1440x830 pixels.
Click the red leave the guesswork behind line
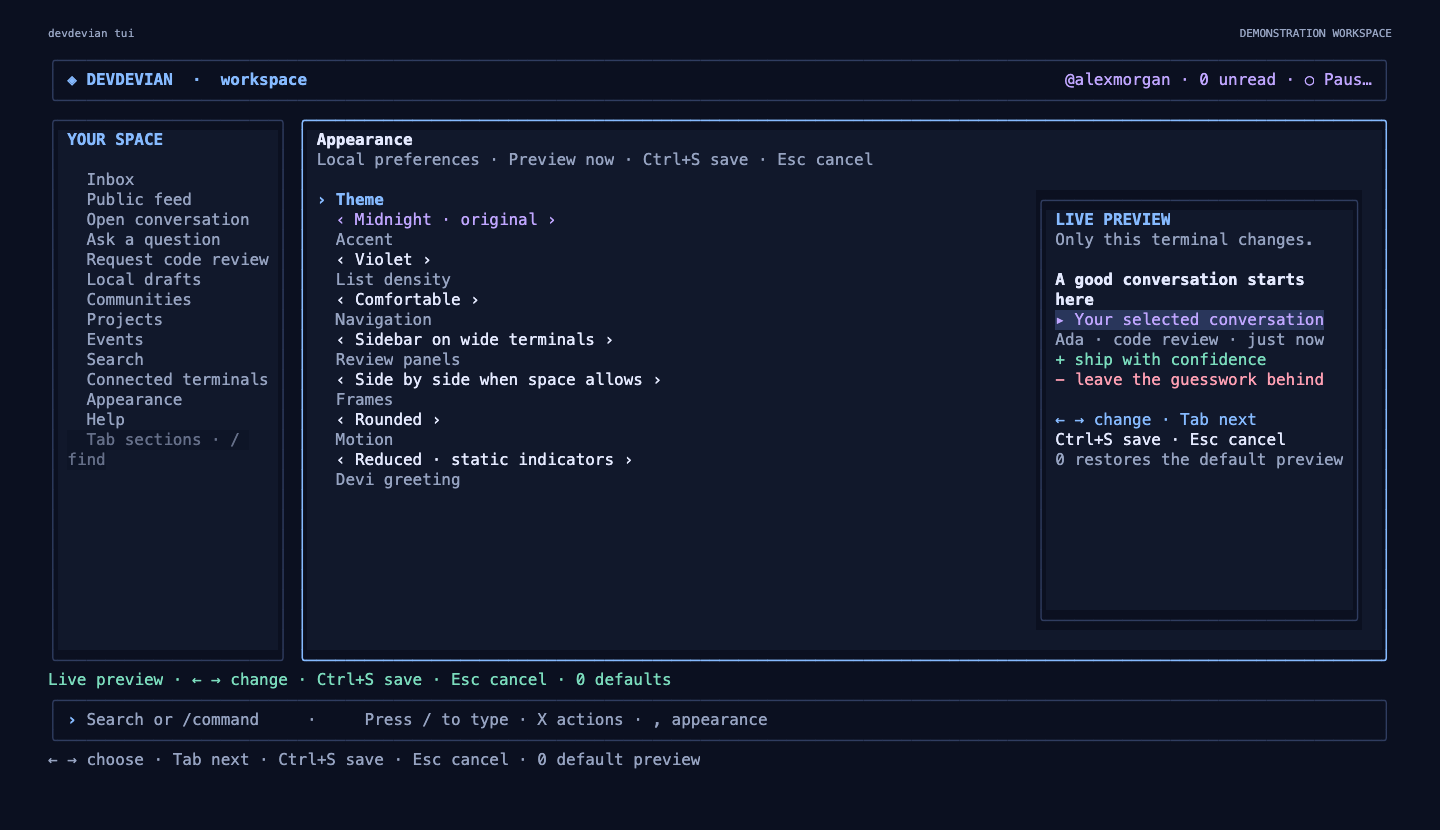click(x=1190, y=380)
